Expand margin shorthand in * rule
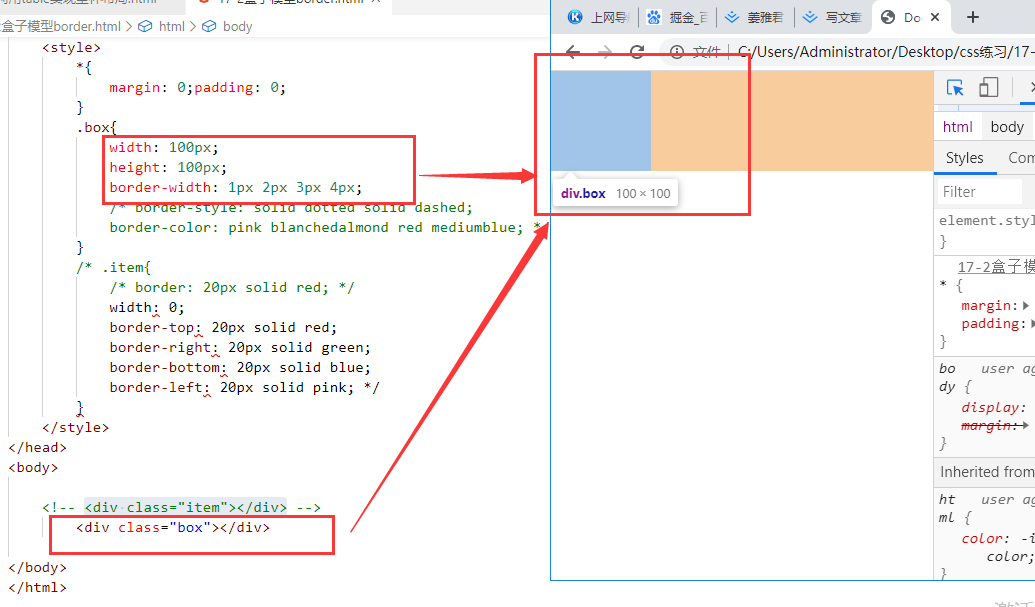1035x607 pixels. pyautogui.click(x=1025, y=305)
